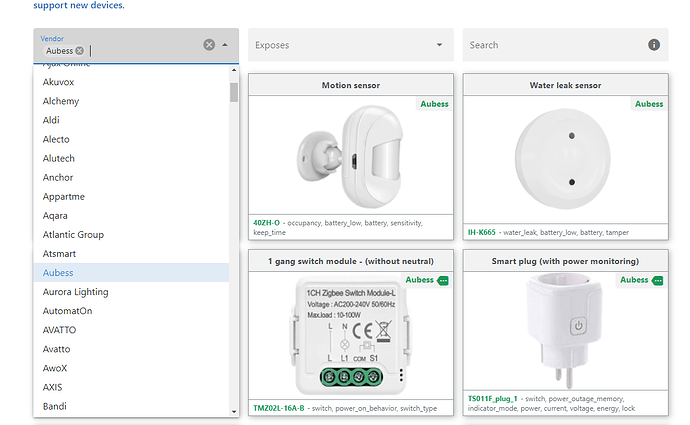The height and width of the screenshot is (425, 690).
Task: Open the IH-K665 model link
Action: [482, 232]
